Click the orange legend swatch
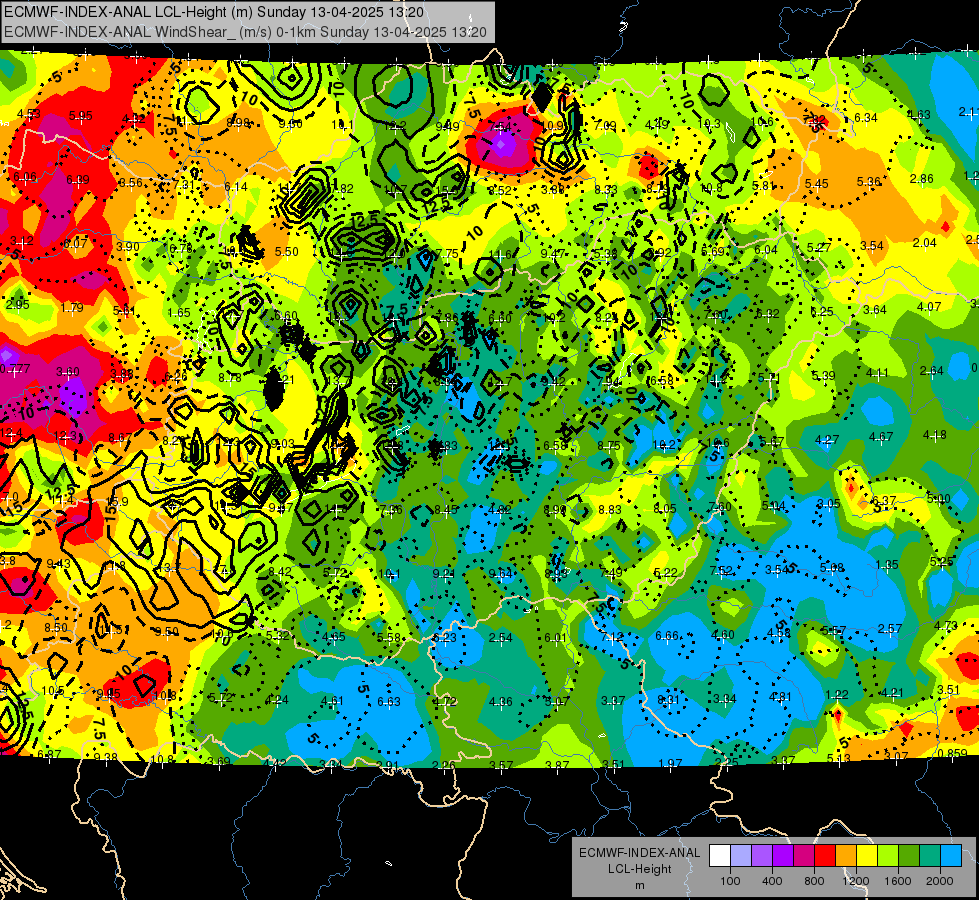 tap(846, 856)
